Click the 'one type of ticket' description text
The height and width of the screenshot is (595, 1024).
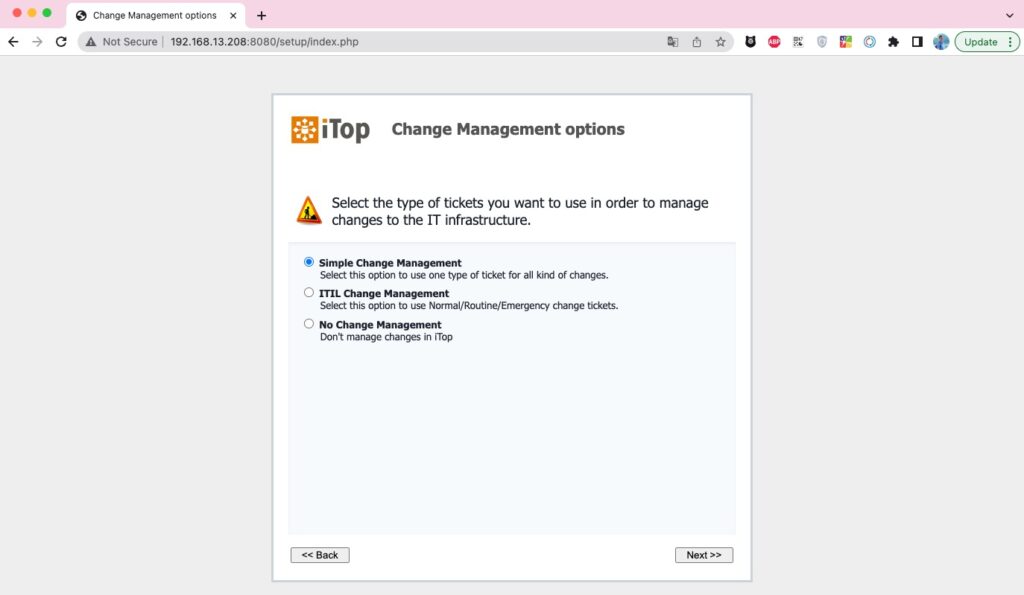(464, 275)
